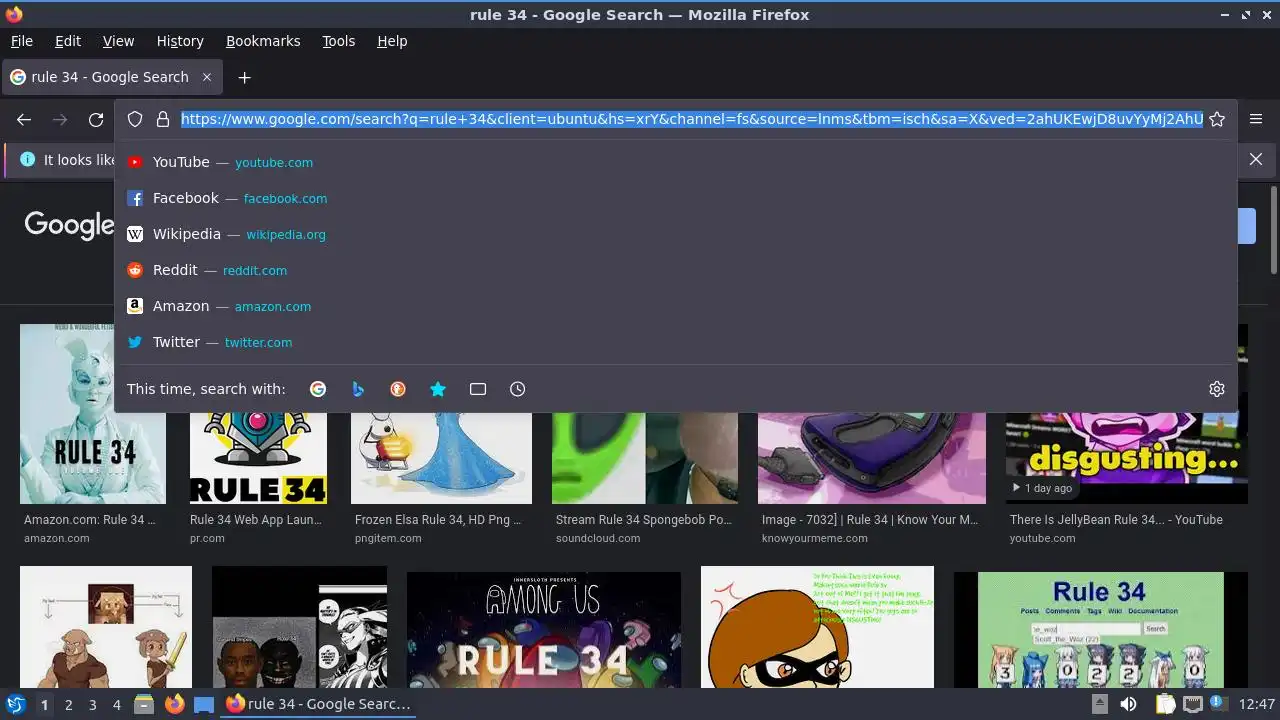Open network status tray icon

click(x=1192, y=704)
